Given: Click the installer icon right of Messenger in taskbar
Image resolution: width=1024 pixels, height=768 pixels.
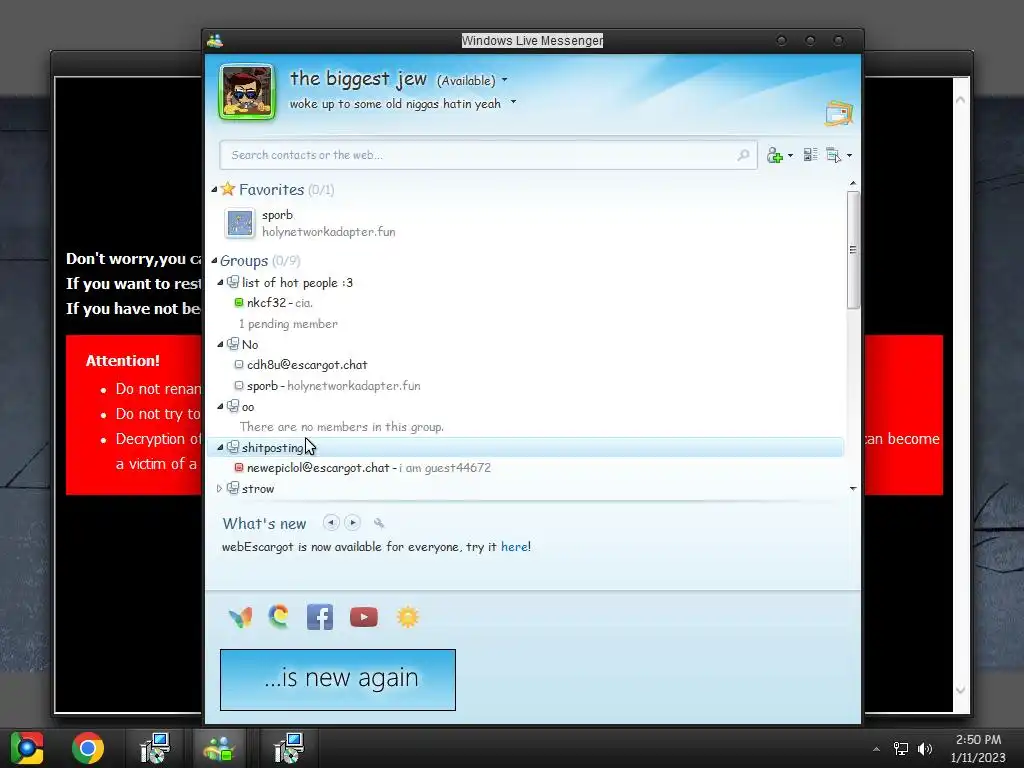Looking at the screenshot, I should point(288,748).
